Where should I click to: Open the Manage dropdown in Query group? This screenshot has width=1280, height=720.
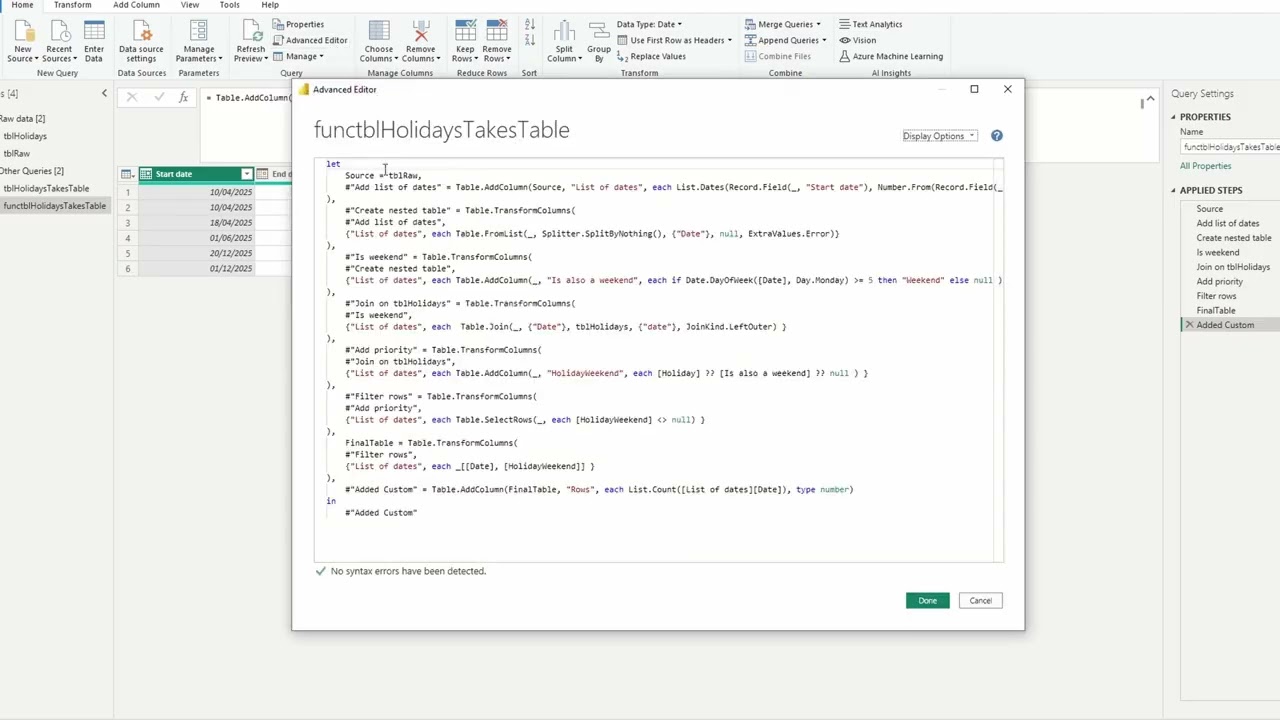tap(298, 56)
